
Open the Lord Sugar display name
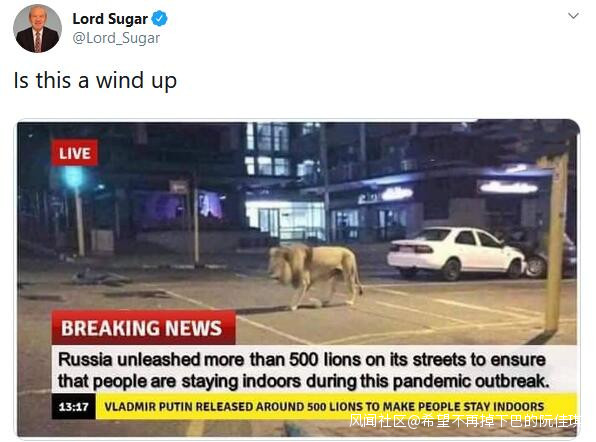[110, 19]
